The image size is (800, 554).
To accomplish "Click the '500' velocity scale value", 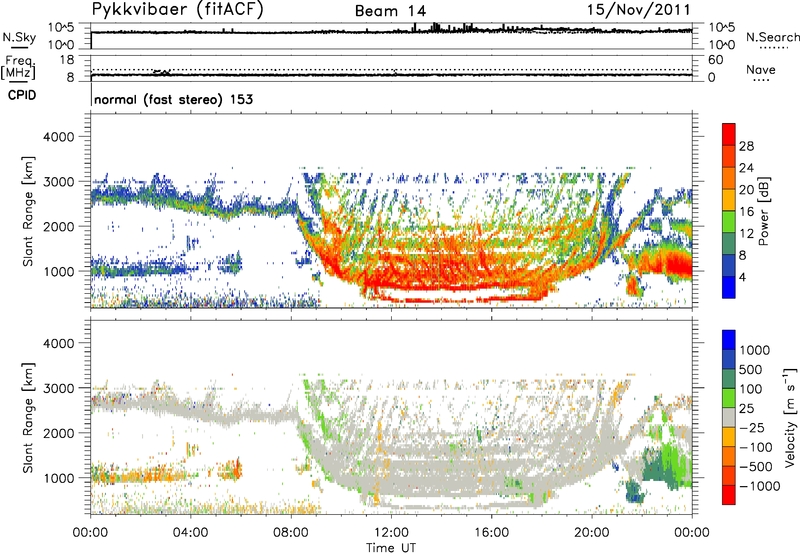I will 751,369.
